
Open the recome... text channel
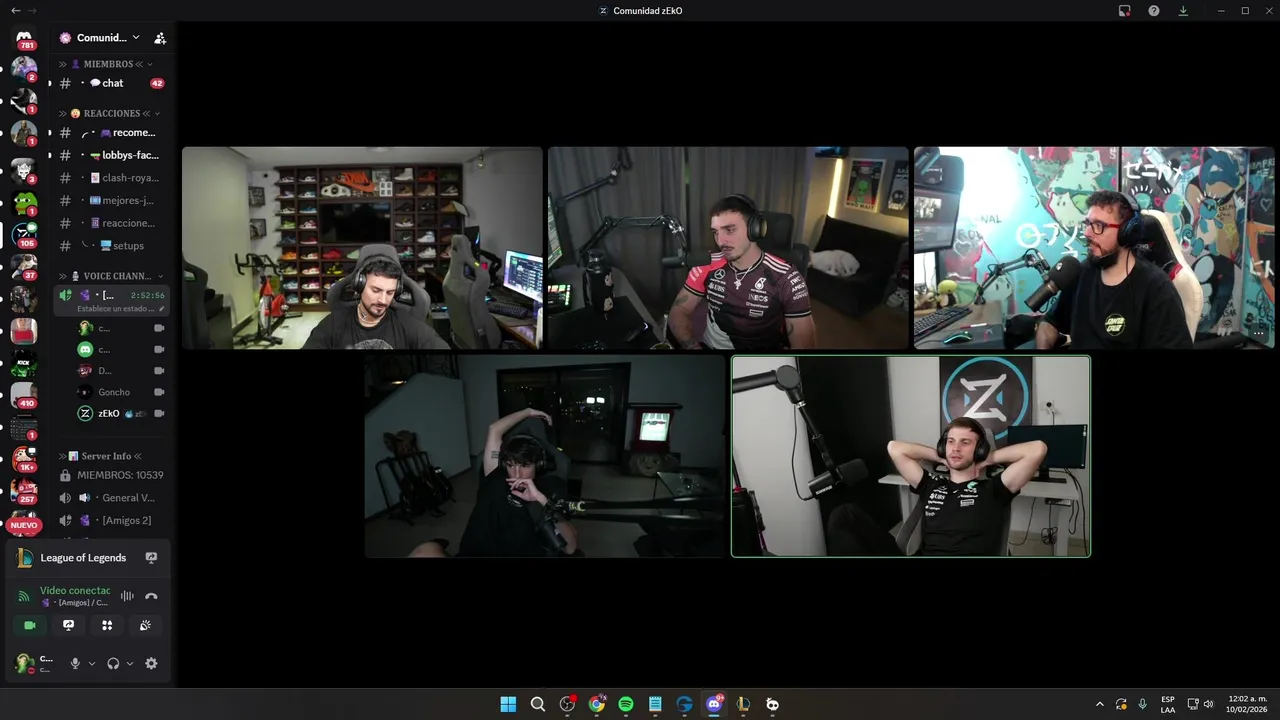point(111,132)
